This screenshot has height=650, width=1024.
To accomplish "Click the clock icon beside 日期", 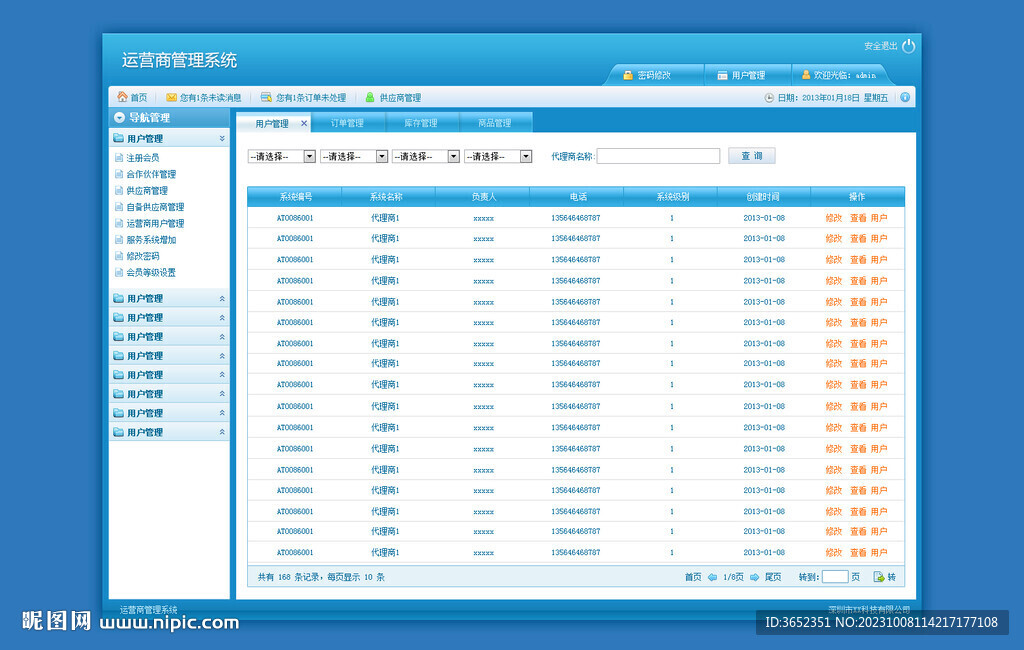I will coord(769,97).
